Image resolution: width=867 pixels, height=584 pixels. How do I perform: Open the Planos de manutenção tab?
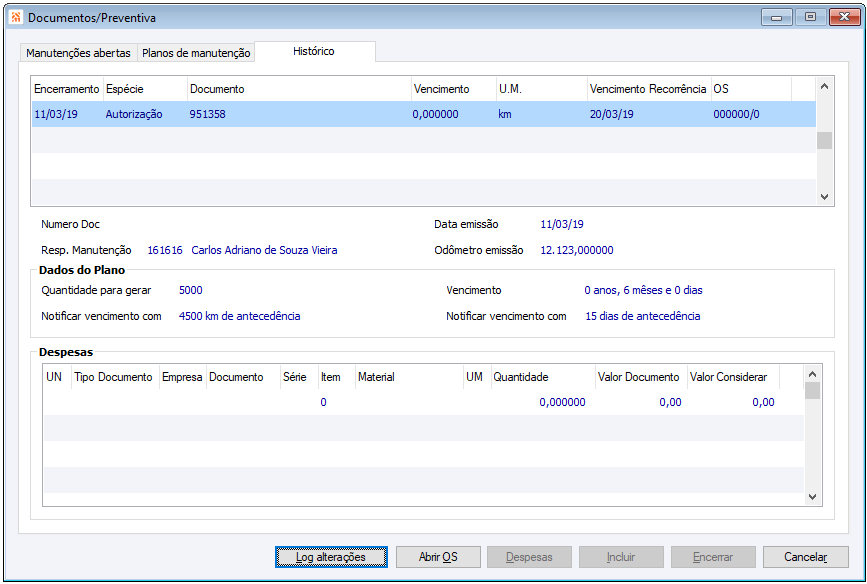click(x=196, y=53)
